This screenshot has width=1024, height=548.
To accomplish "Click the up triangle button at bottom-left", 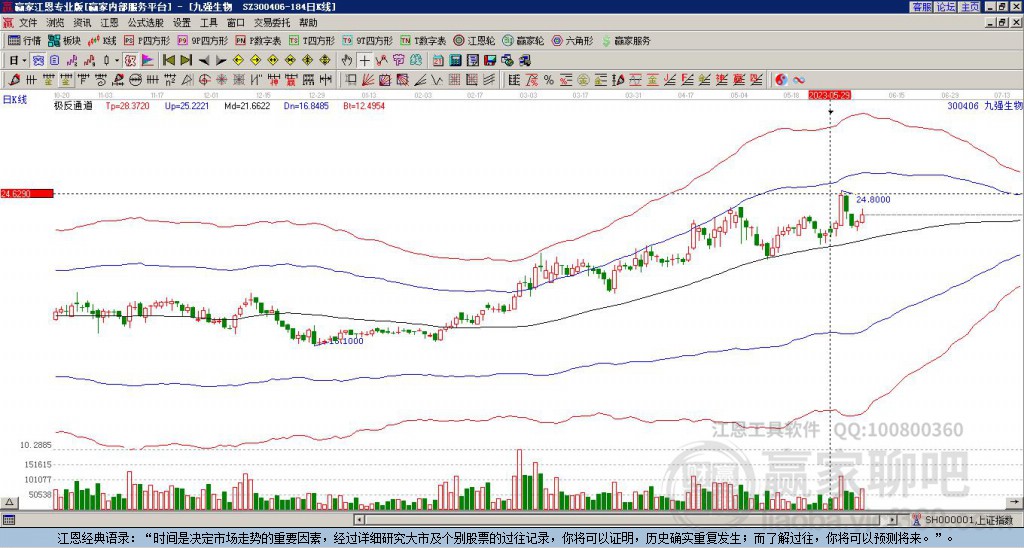I will (8, 502).
